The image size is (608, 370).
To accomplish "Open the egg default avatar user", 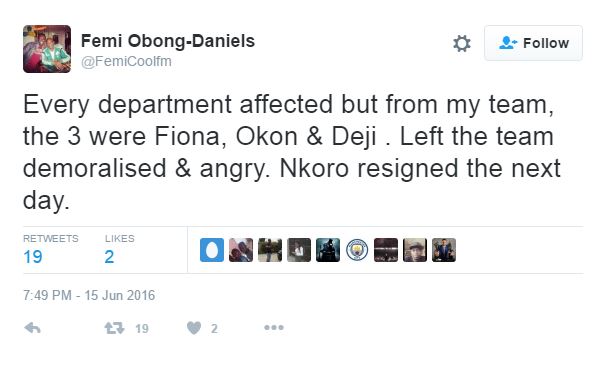I will [x=212, y=250].
